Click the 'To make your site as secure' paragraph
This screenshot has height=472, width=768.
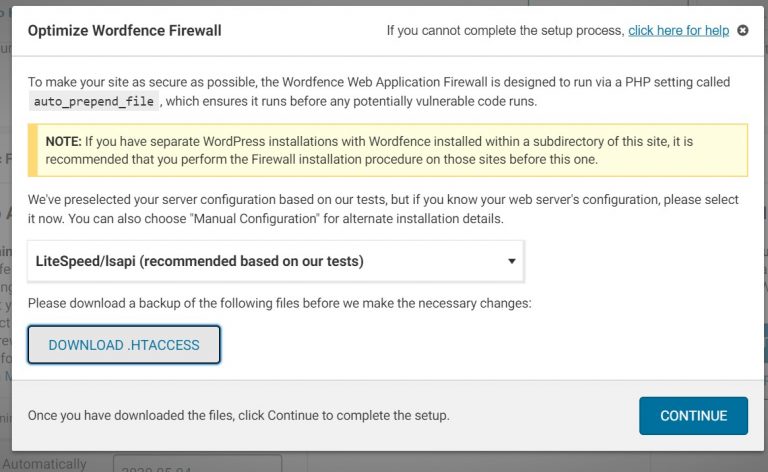(379, 92)
